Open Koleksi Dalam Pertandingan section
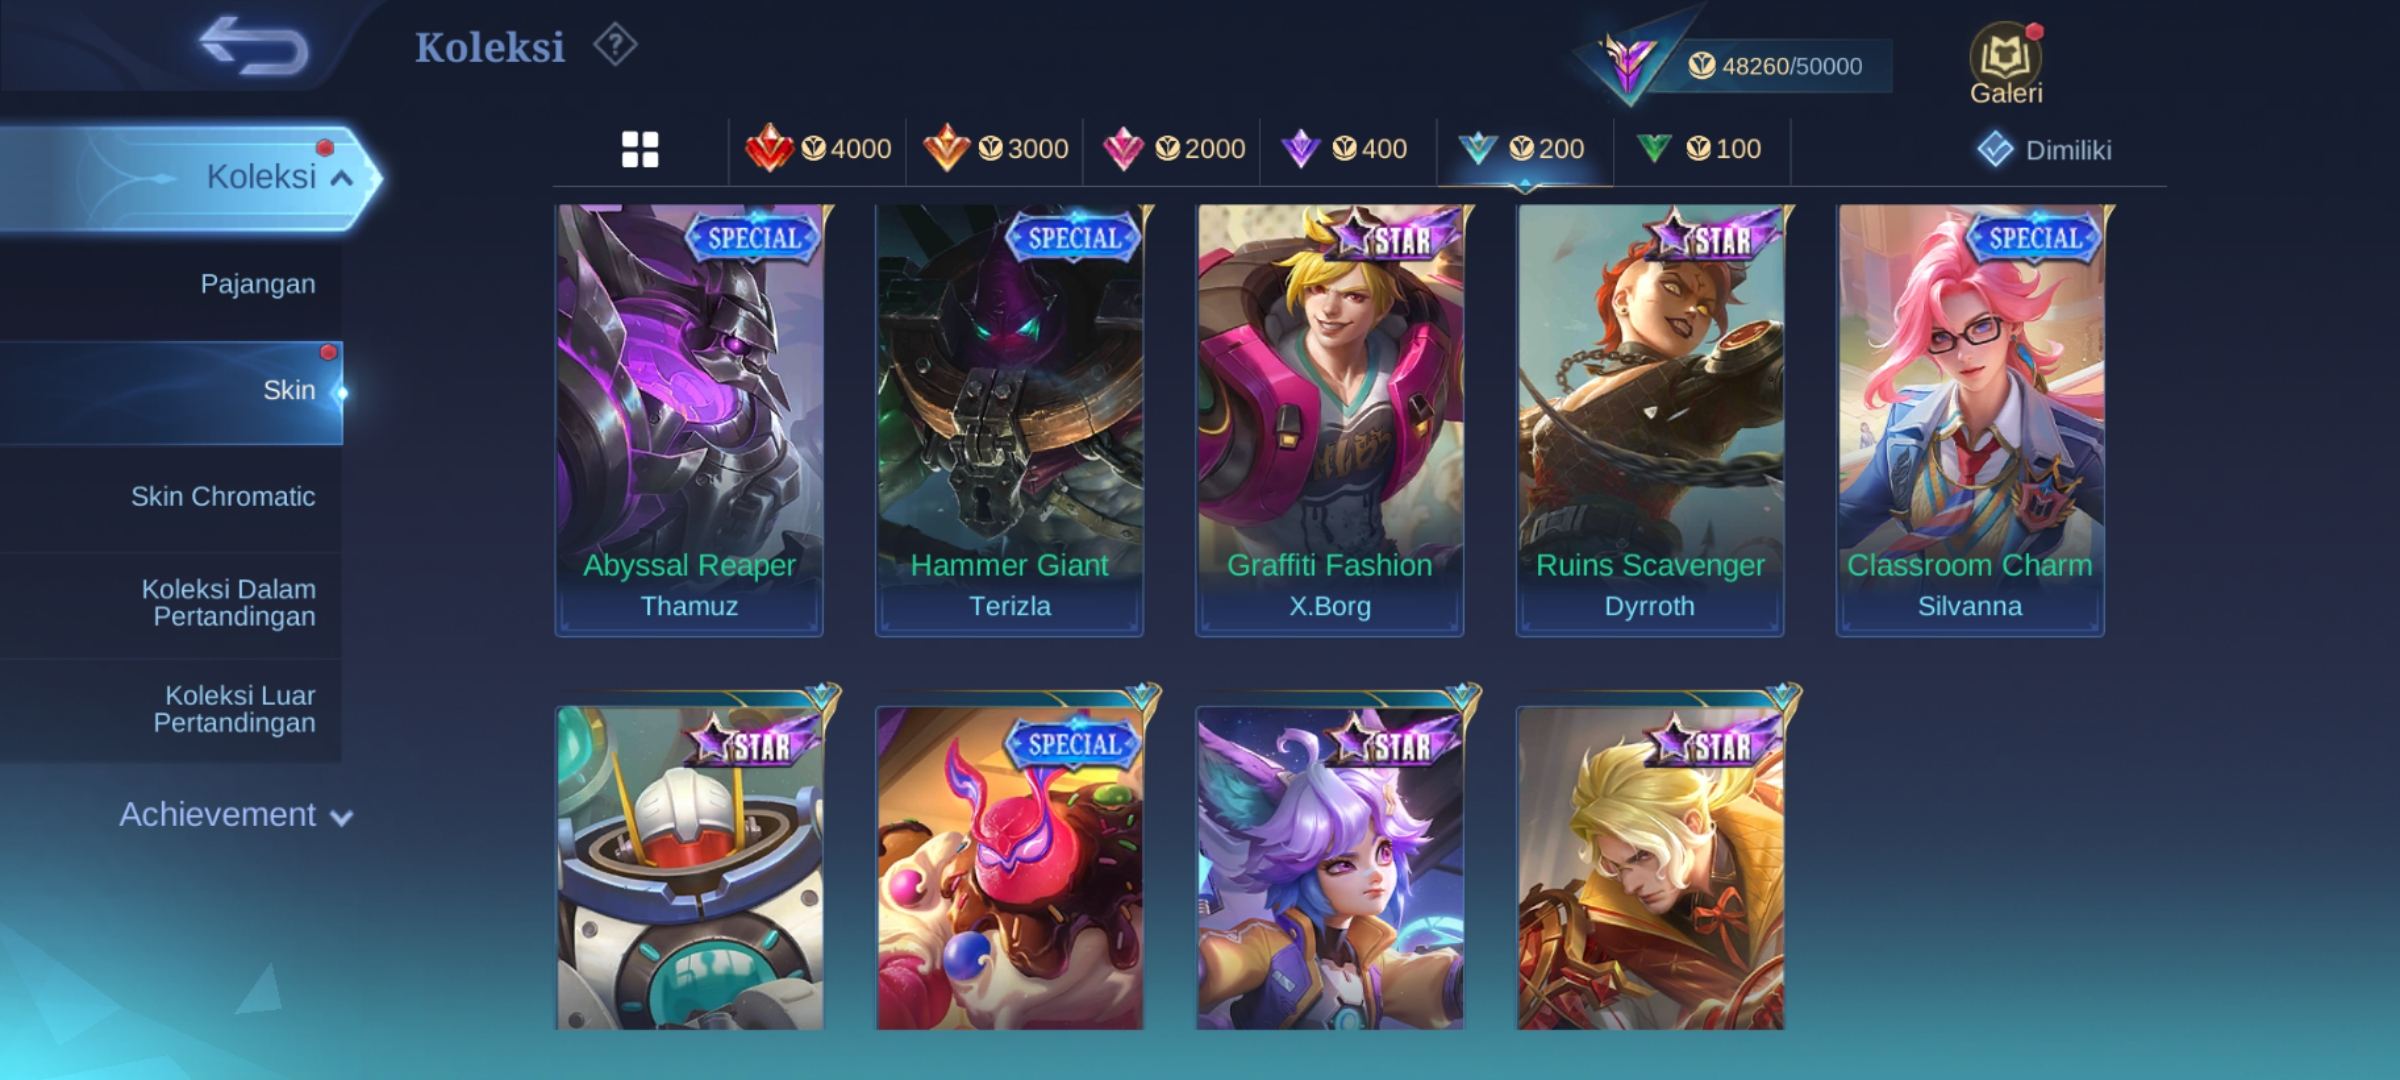 tap(229, 603)
